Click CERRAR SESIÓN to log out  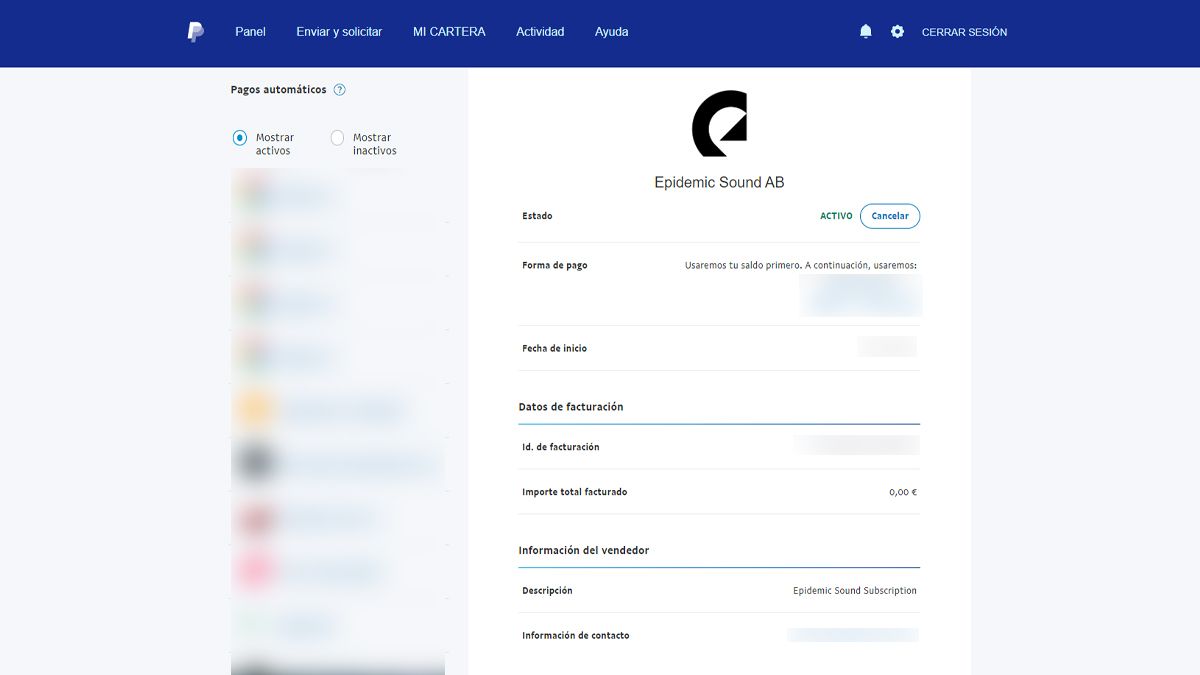tap(966, 31)
